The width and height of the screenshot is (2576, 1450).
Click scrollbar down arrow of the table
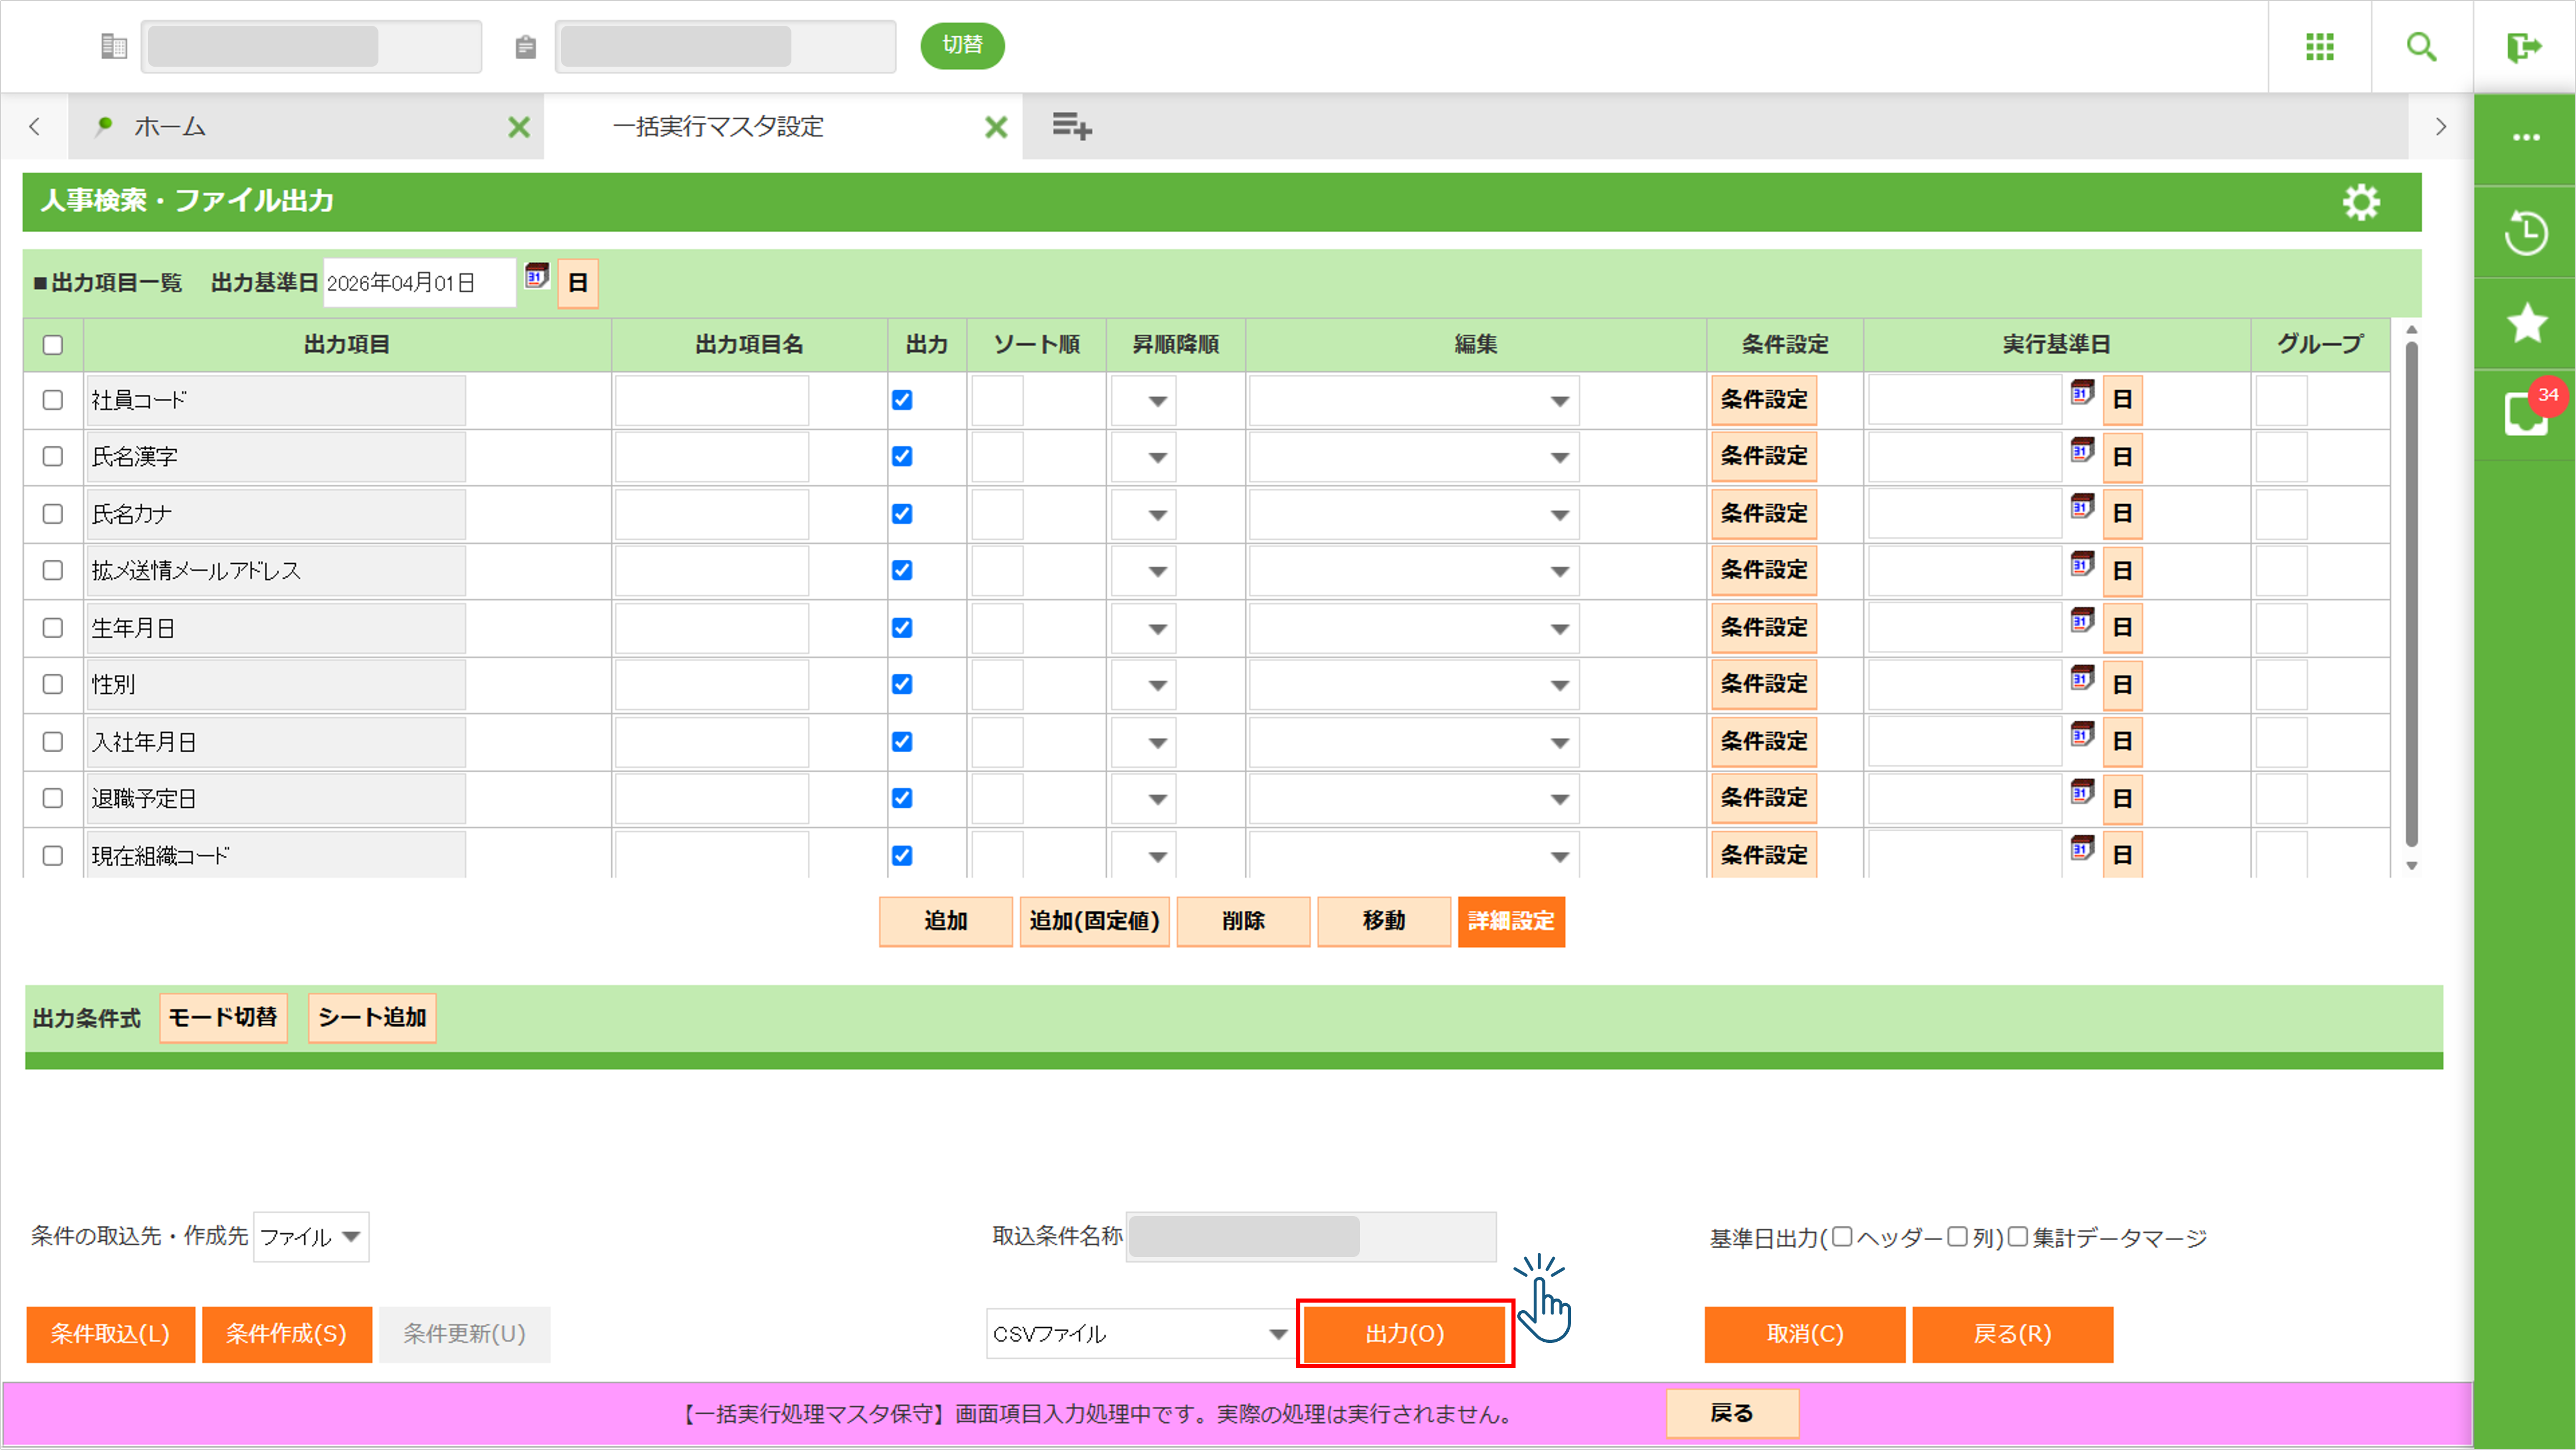point(2411,866)
